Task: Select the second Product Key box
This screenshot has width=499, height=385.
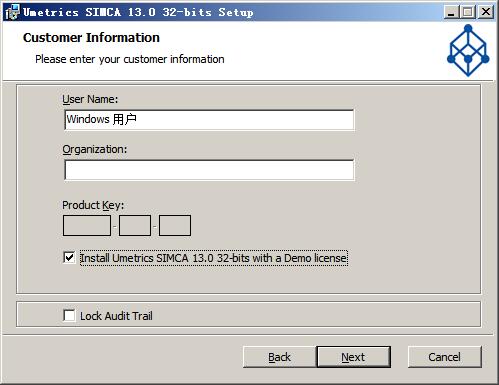Action: coord(135,226)
